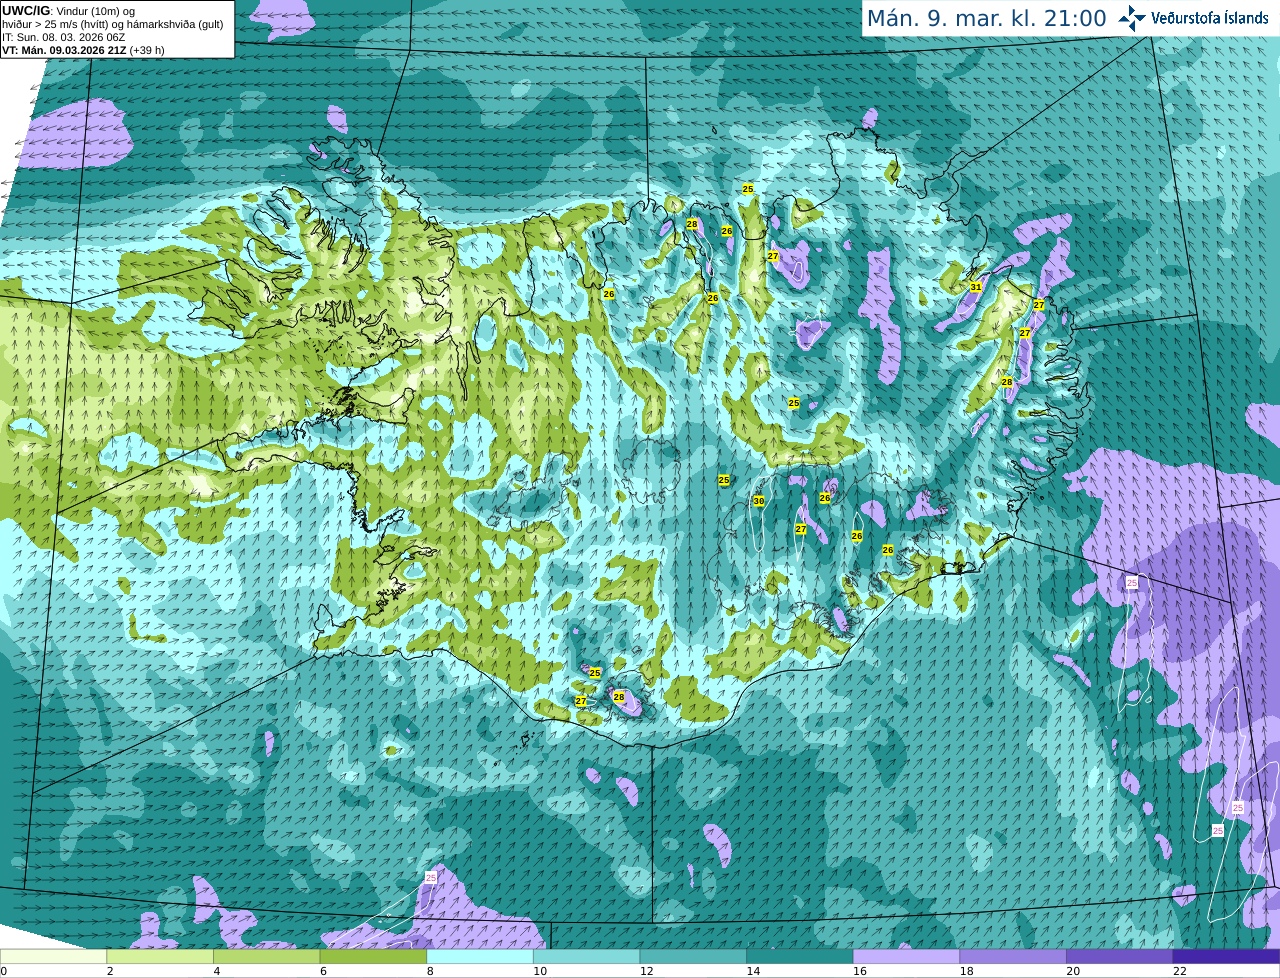Pick the 4–6 m/s scale swatch
The image size is (1280, 978).
pyautogui.click(x=266, y=957)
